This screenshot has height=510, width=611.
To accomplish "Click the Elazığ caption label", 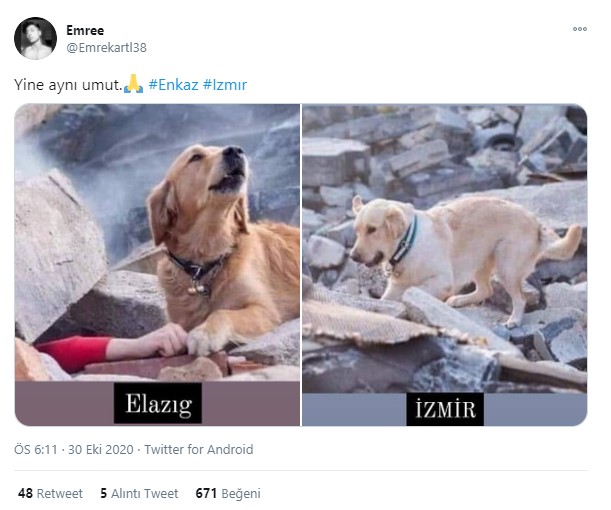I will pos(158,403).
